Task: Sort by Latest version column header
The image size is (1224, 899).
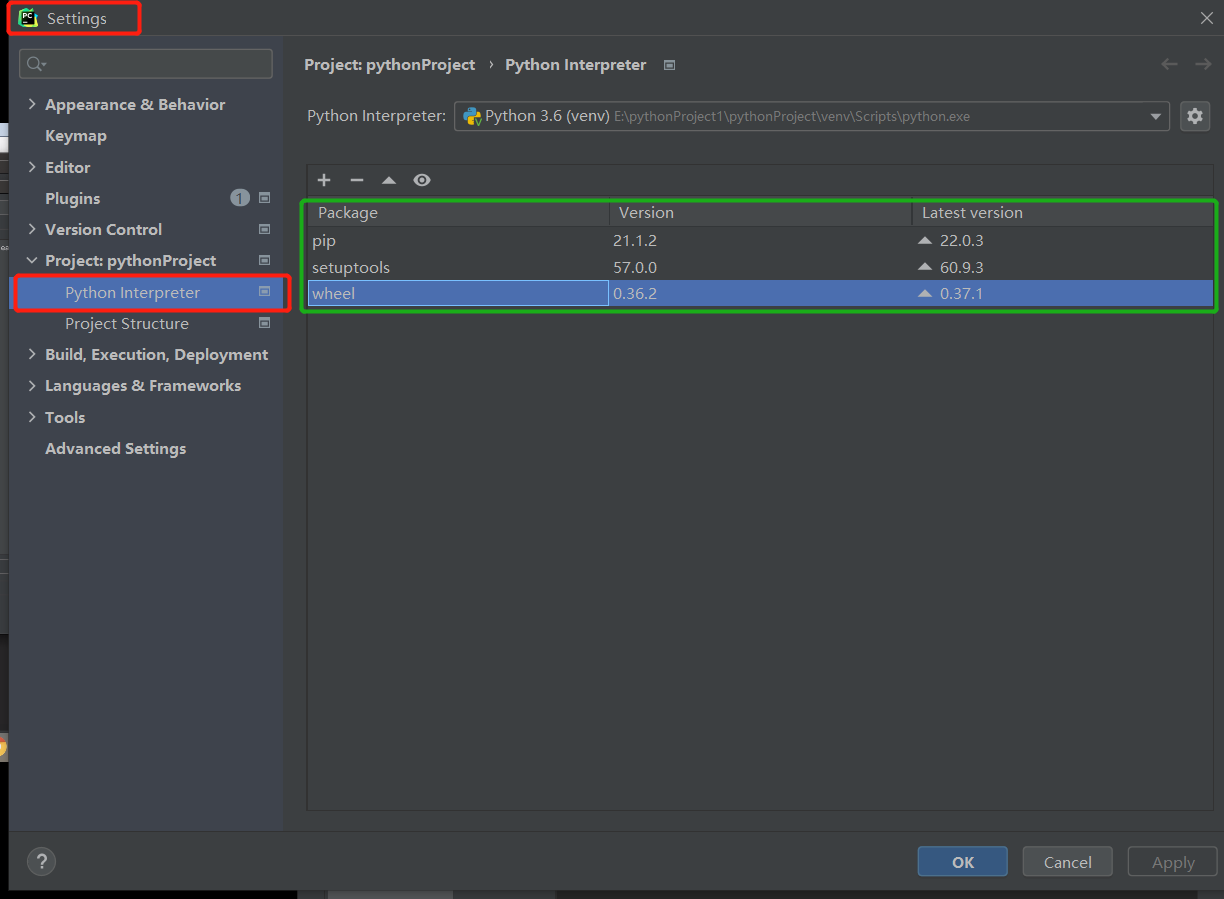Action: (1063, 213)
